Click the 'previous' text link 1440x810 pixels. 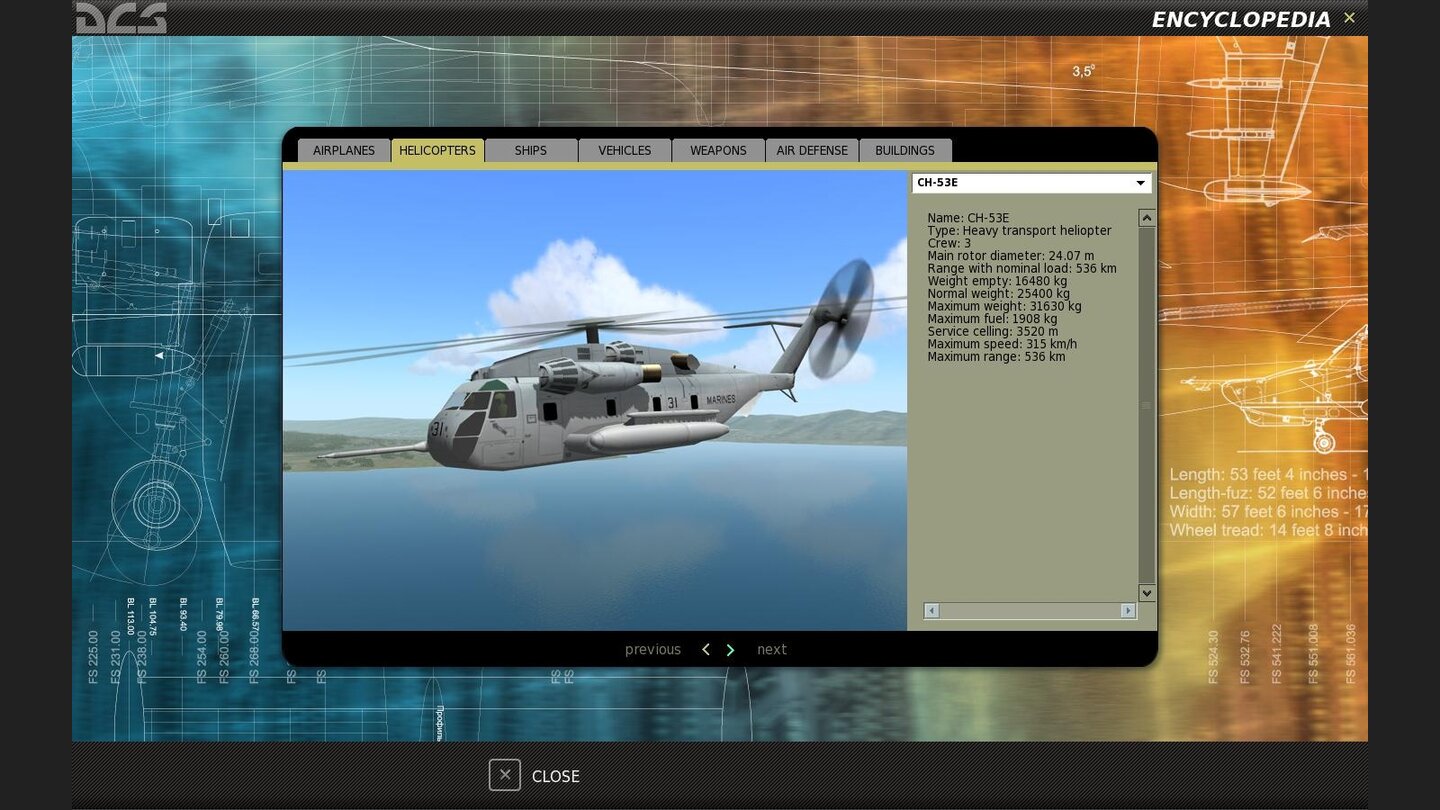[x=653, y=650]
